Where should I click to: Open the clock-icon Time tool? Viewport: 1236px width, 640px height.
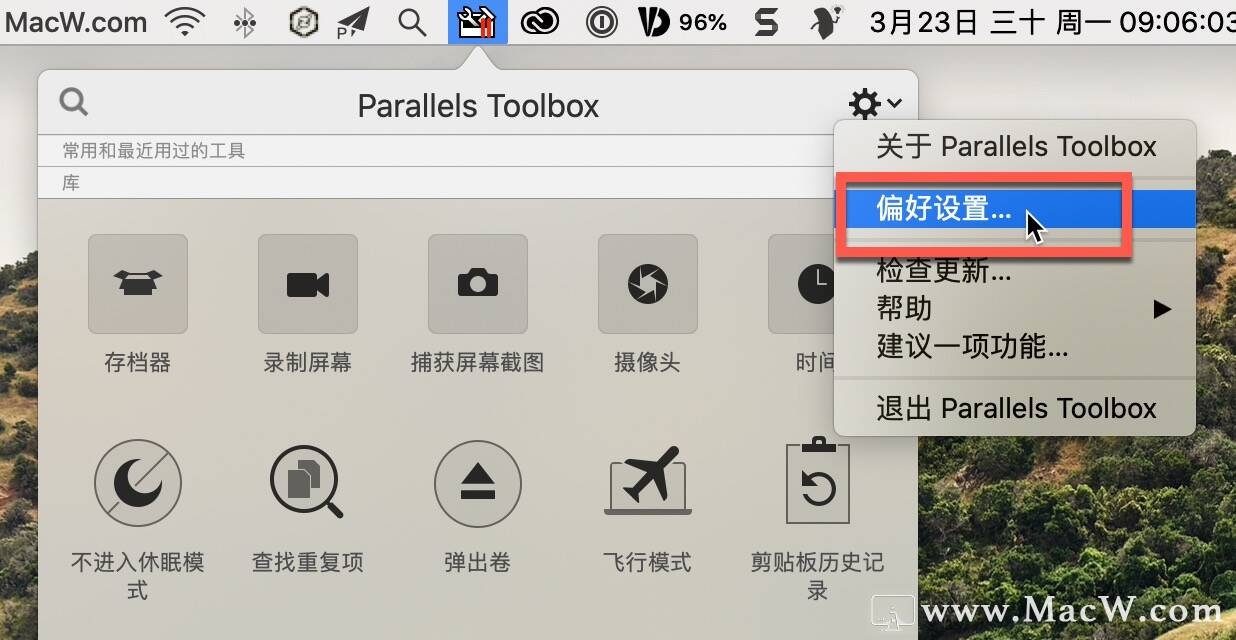[802, 284]
